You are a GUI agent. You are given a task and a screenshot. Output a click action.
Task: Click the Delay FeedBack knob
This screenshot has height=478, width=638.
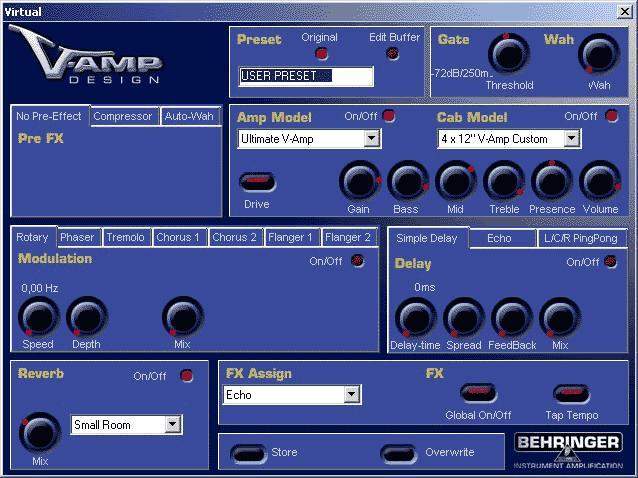(x=511, y=318)
